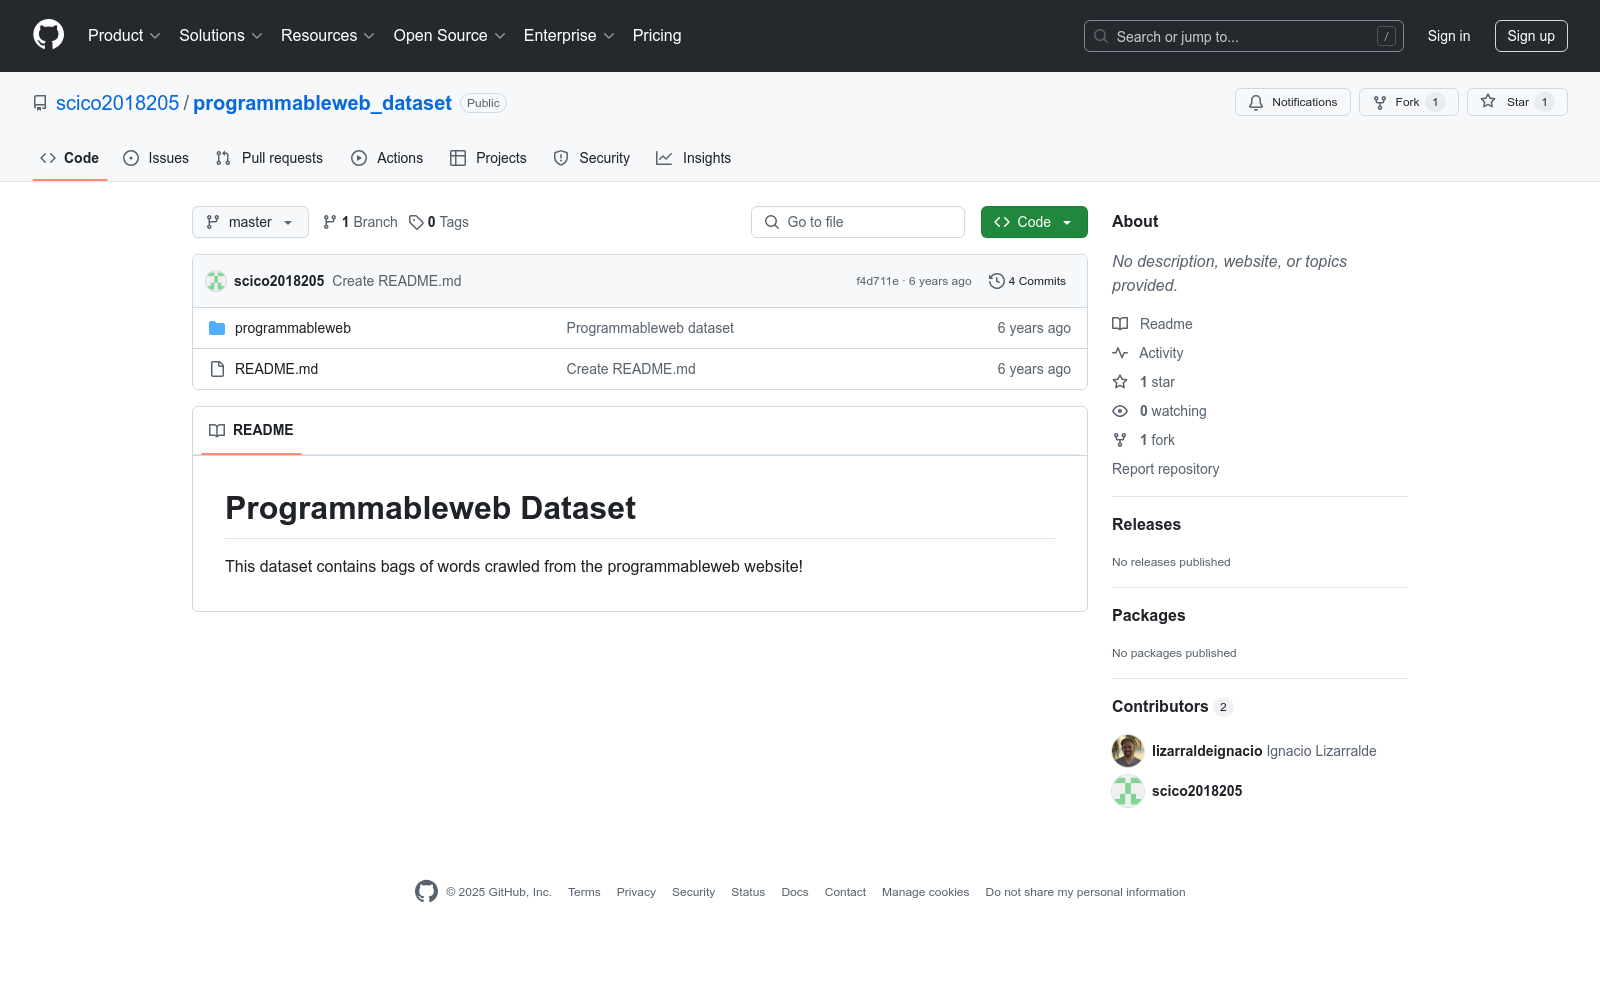Click the eye icon beside 0 watching

(1120, 411)
